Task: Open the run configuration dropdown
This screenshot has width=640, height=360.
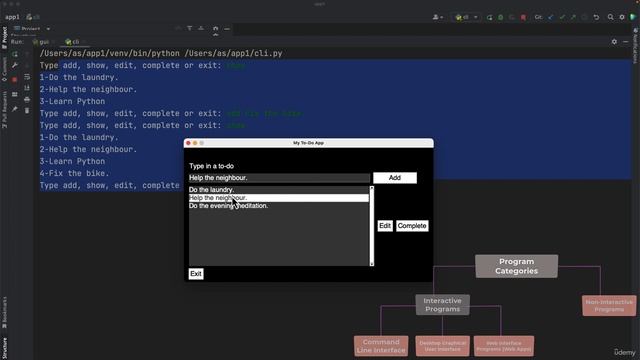Action: click(x=466, y=17)
